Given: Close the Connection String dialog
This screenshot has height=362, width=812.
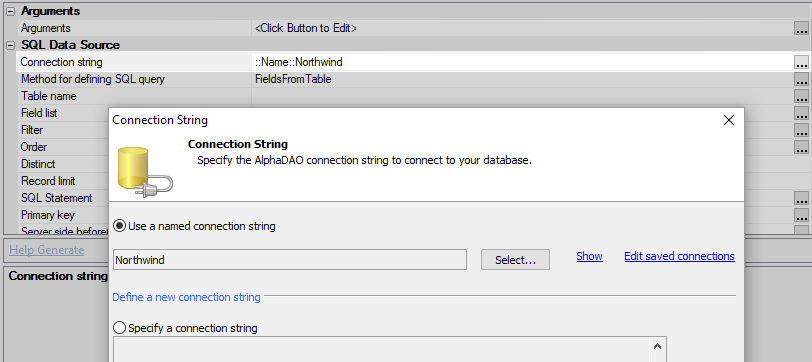Looking at the screenshot, I should 729,120.
